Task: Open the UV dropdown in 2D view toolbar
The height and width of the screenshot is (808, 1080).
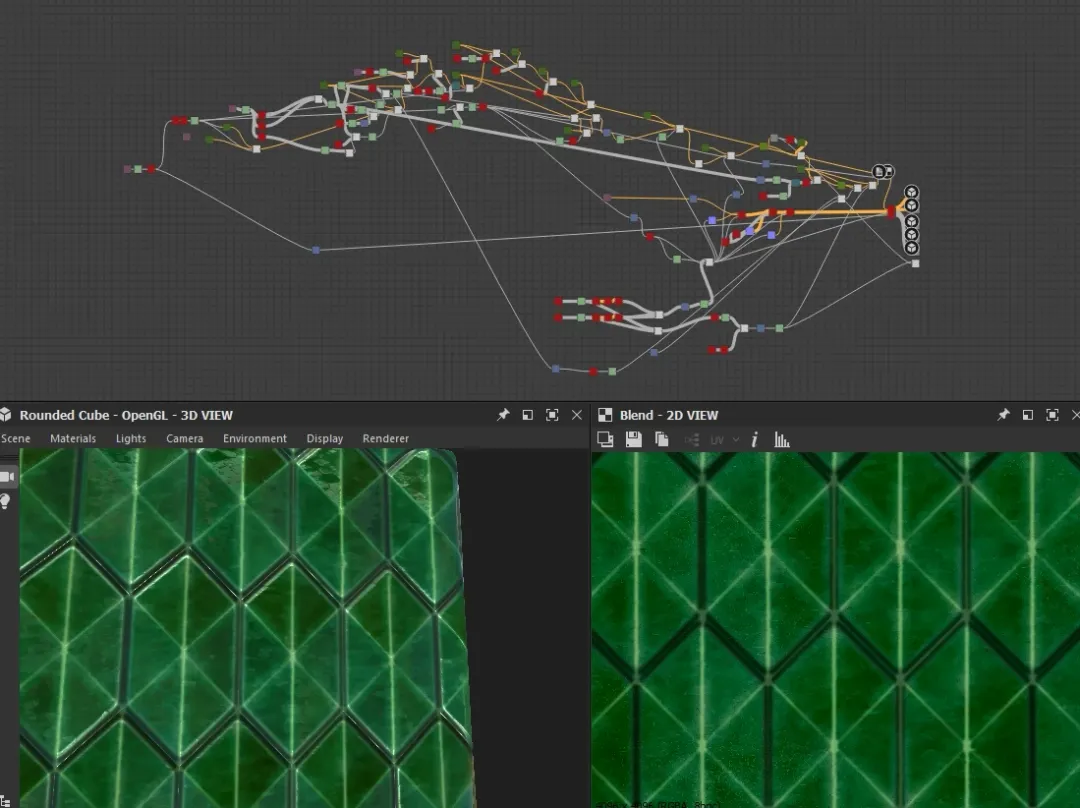Action: tap(724, 439)
